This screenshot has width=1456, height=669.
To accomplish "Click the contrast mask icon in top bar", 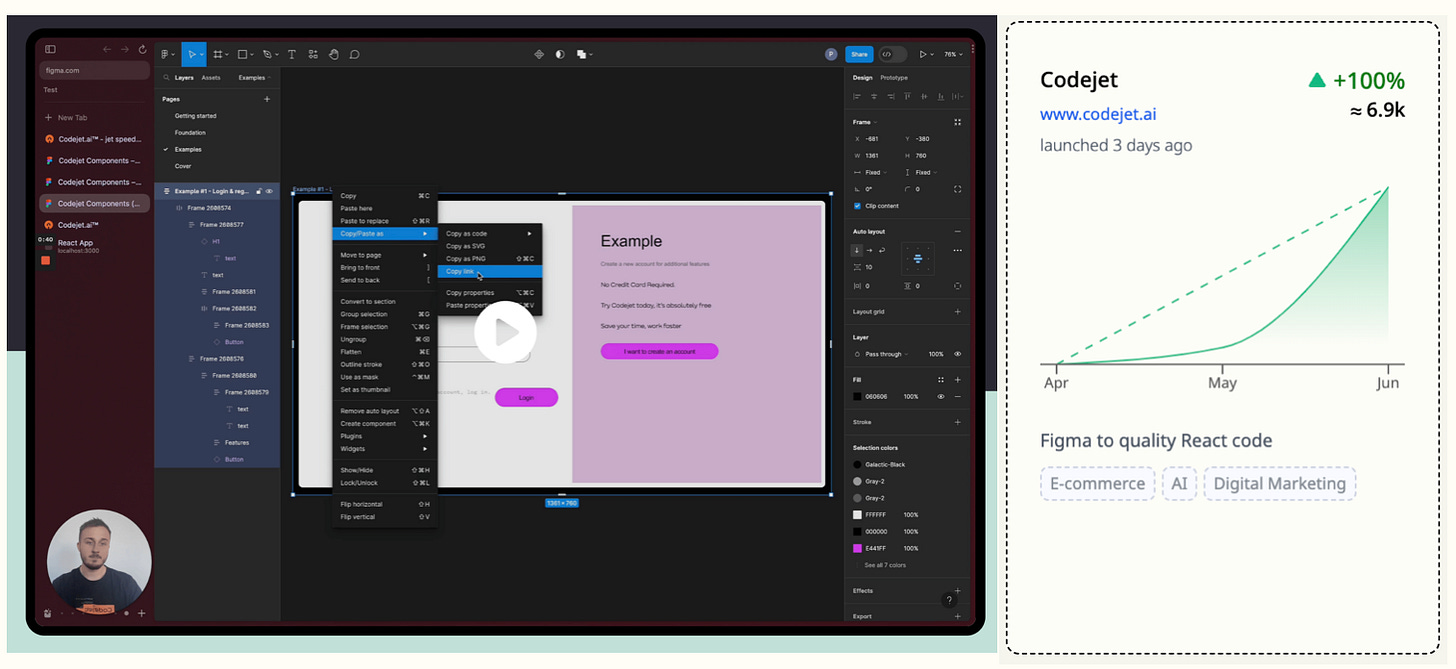I will click(x=559, y=54).
